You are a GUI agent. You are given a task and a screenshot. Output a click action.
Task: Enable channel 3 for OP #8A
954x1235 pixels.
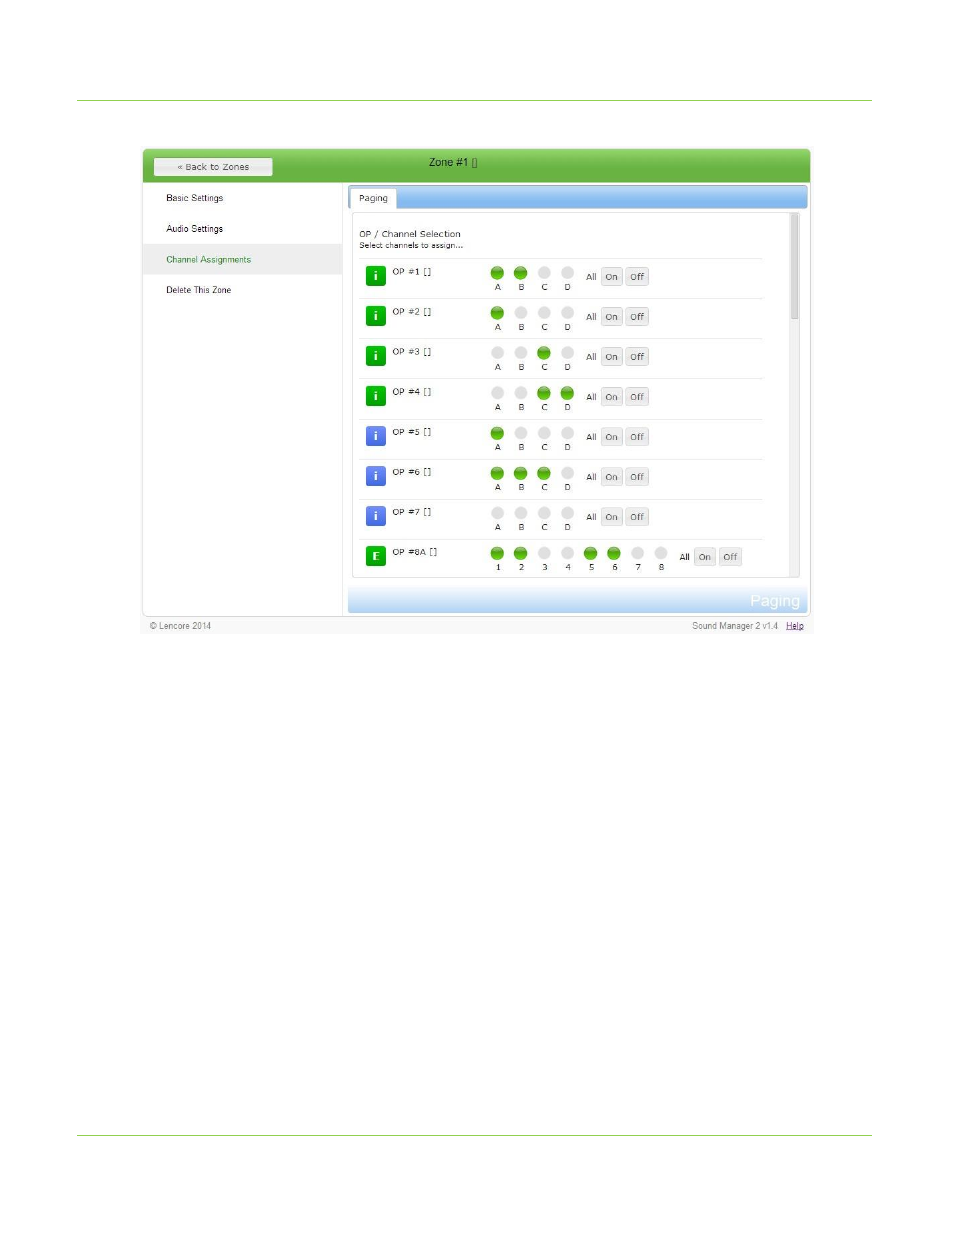point(544,553)
